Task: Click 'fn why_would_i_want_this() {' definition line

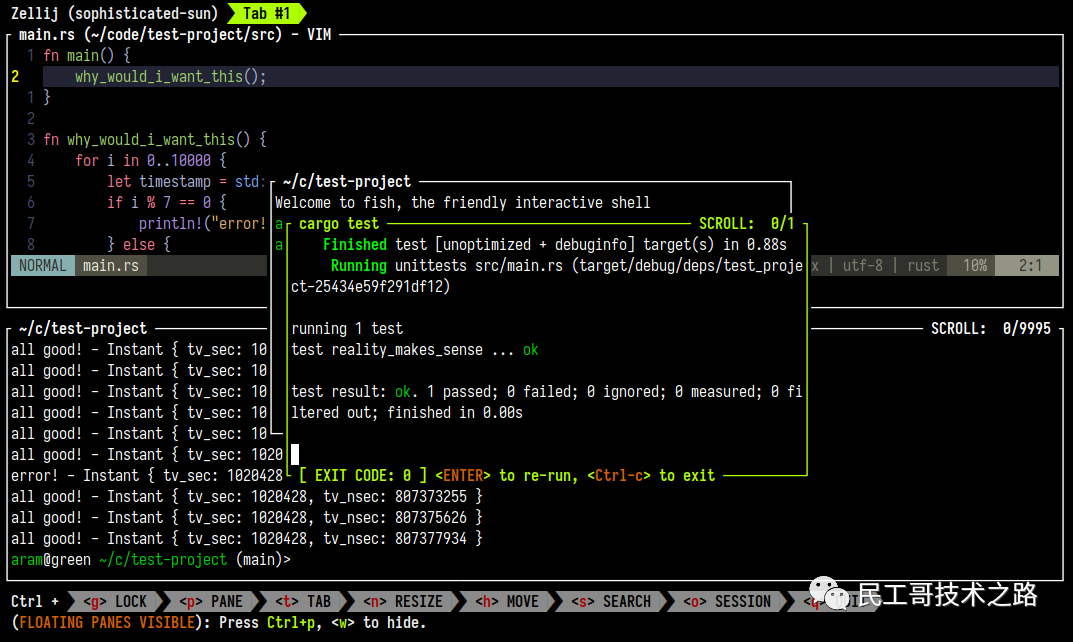Action: (155, 140)
